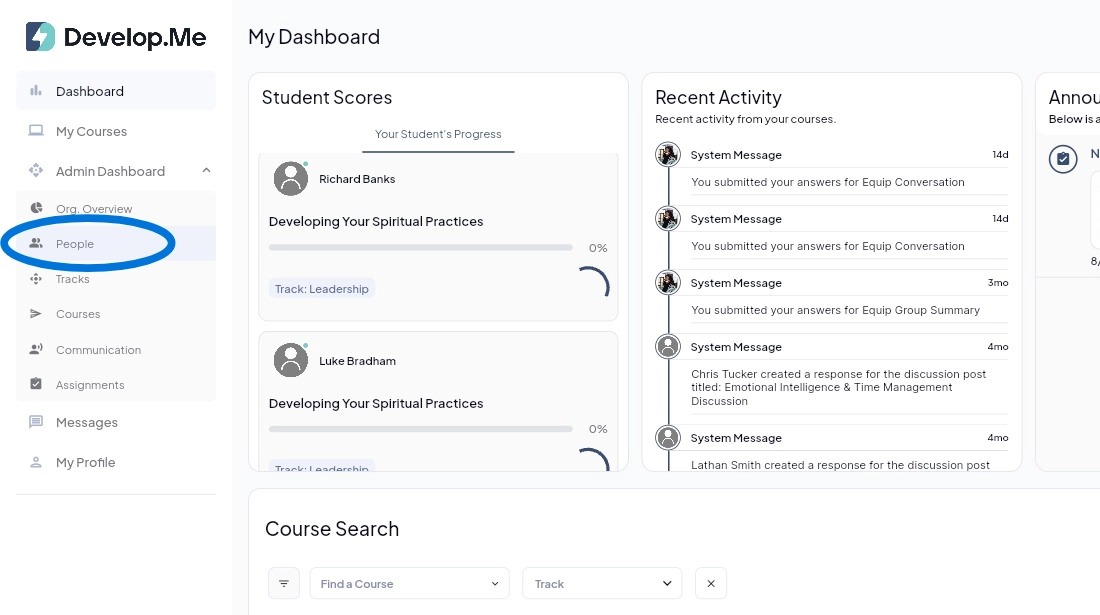Select the Your Student's Progress tab
The width and height of the screenshot is (1100, 615).
pos(438,134)
